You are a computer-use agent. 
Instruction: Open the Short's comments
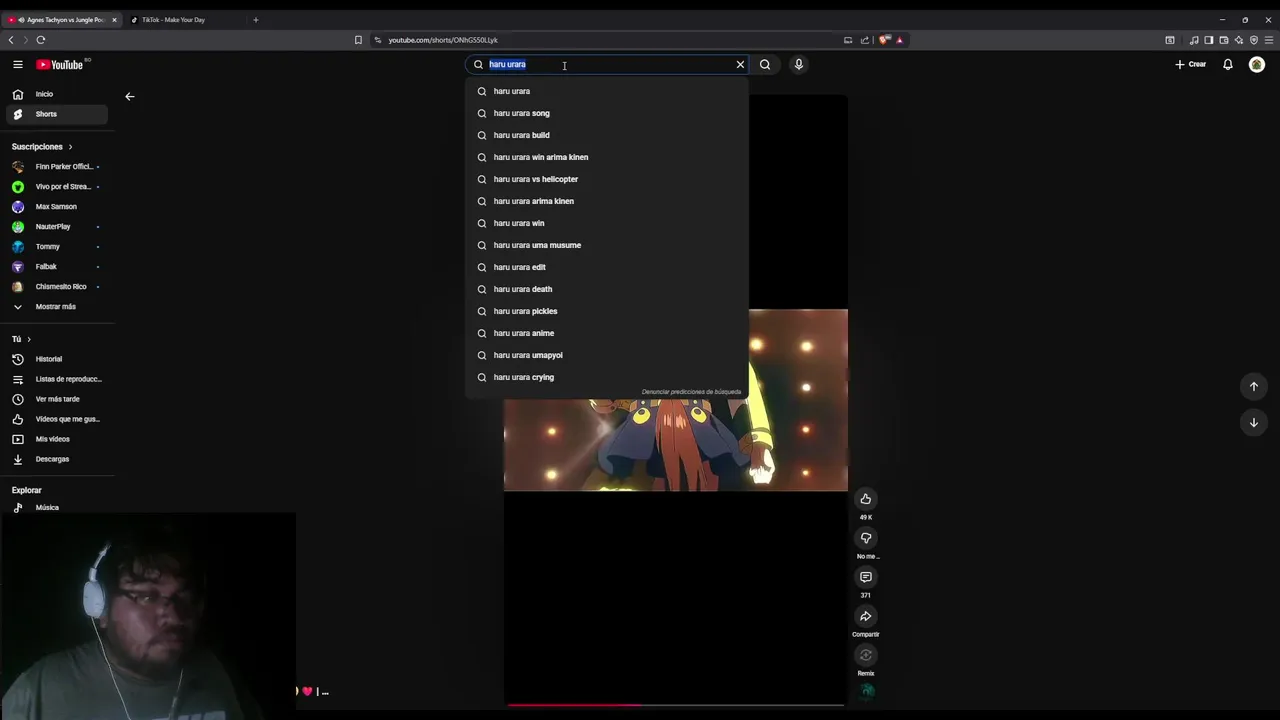(x=866, y=577)
